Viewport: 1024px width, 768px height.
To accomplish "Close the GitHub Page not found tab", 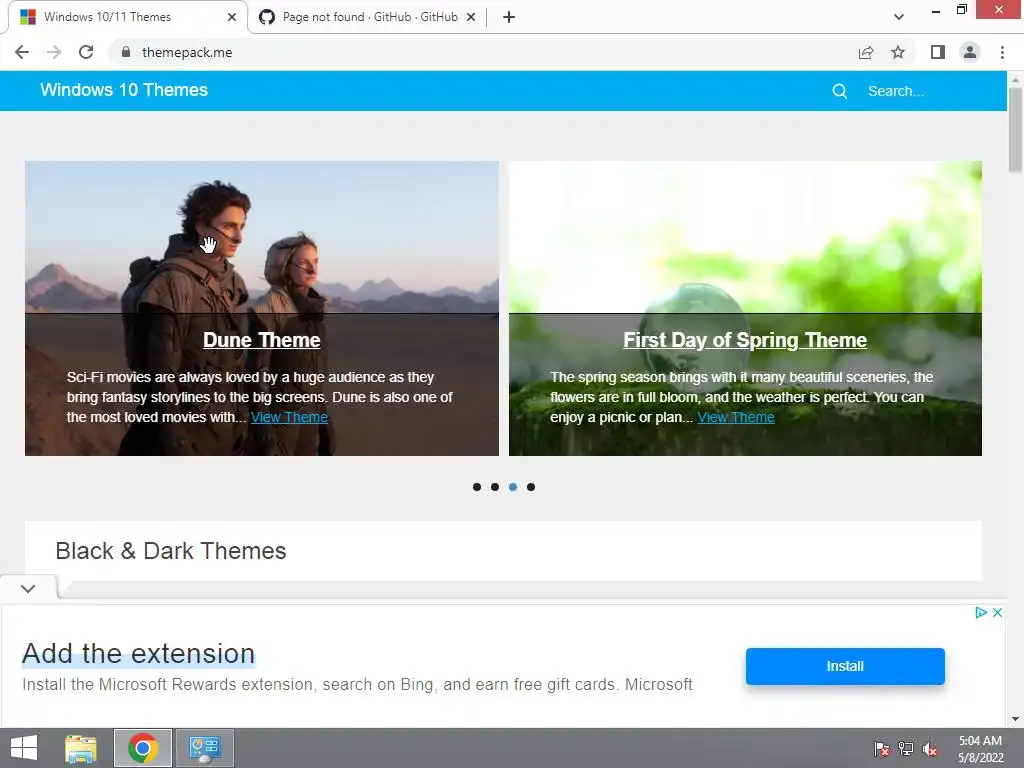I will [x=471, y=17].
